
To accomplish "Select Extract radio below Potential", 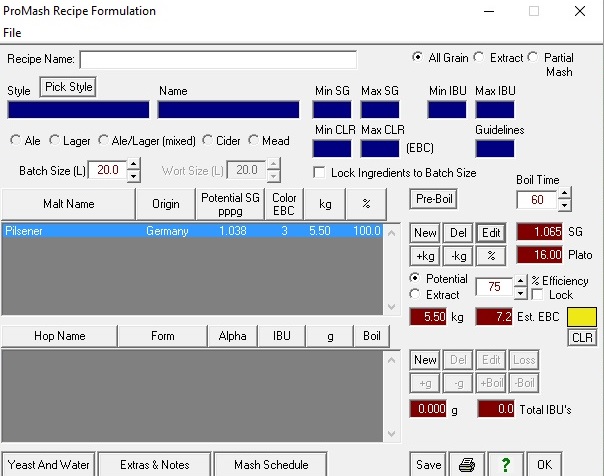I will point(415,294).
